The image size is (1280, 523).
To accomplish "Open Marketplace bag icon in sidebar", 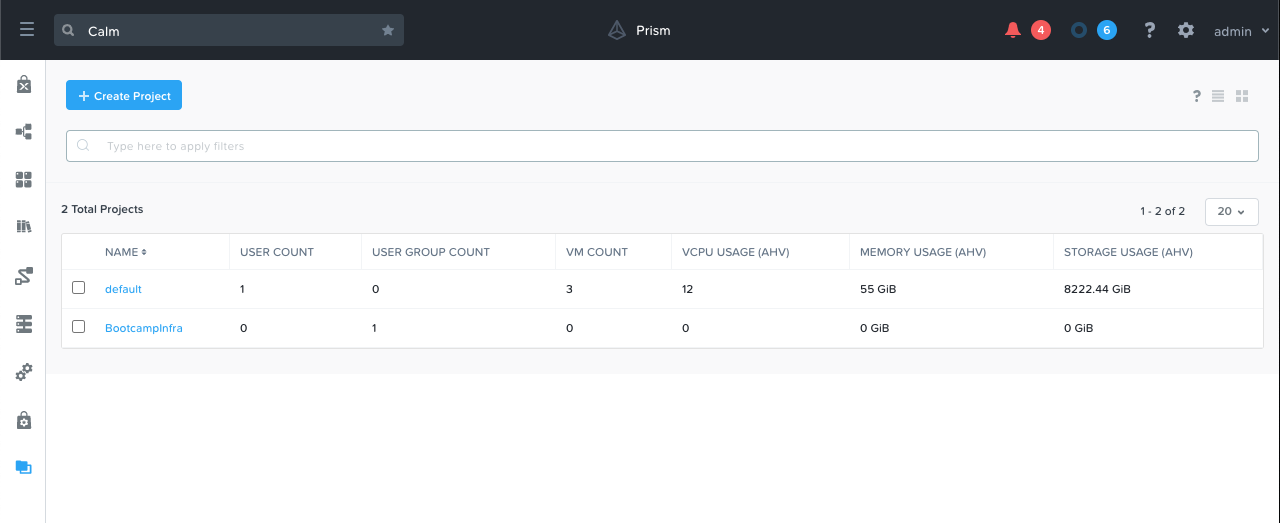I will (24, 85).
